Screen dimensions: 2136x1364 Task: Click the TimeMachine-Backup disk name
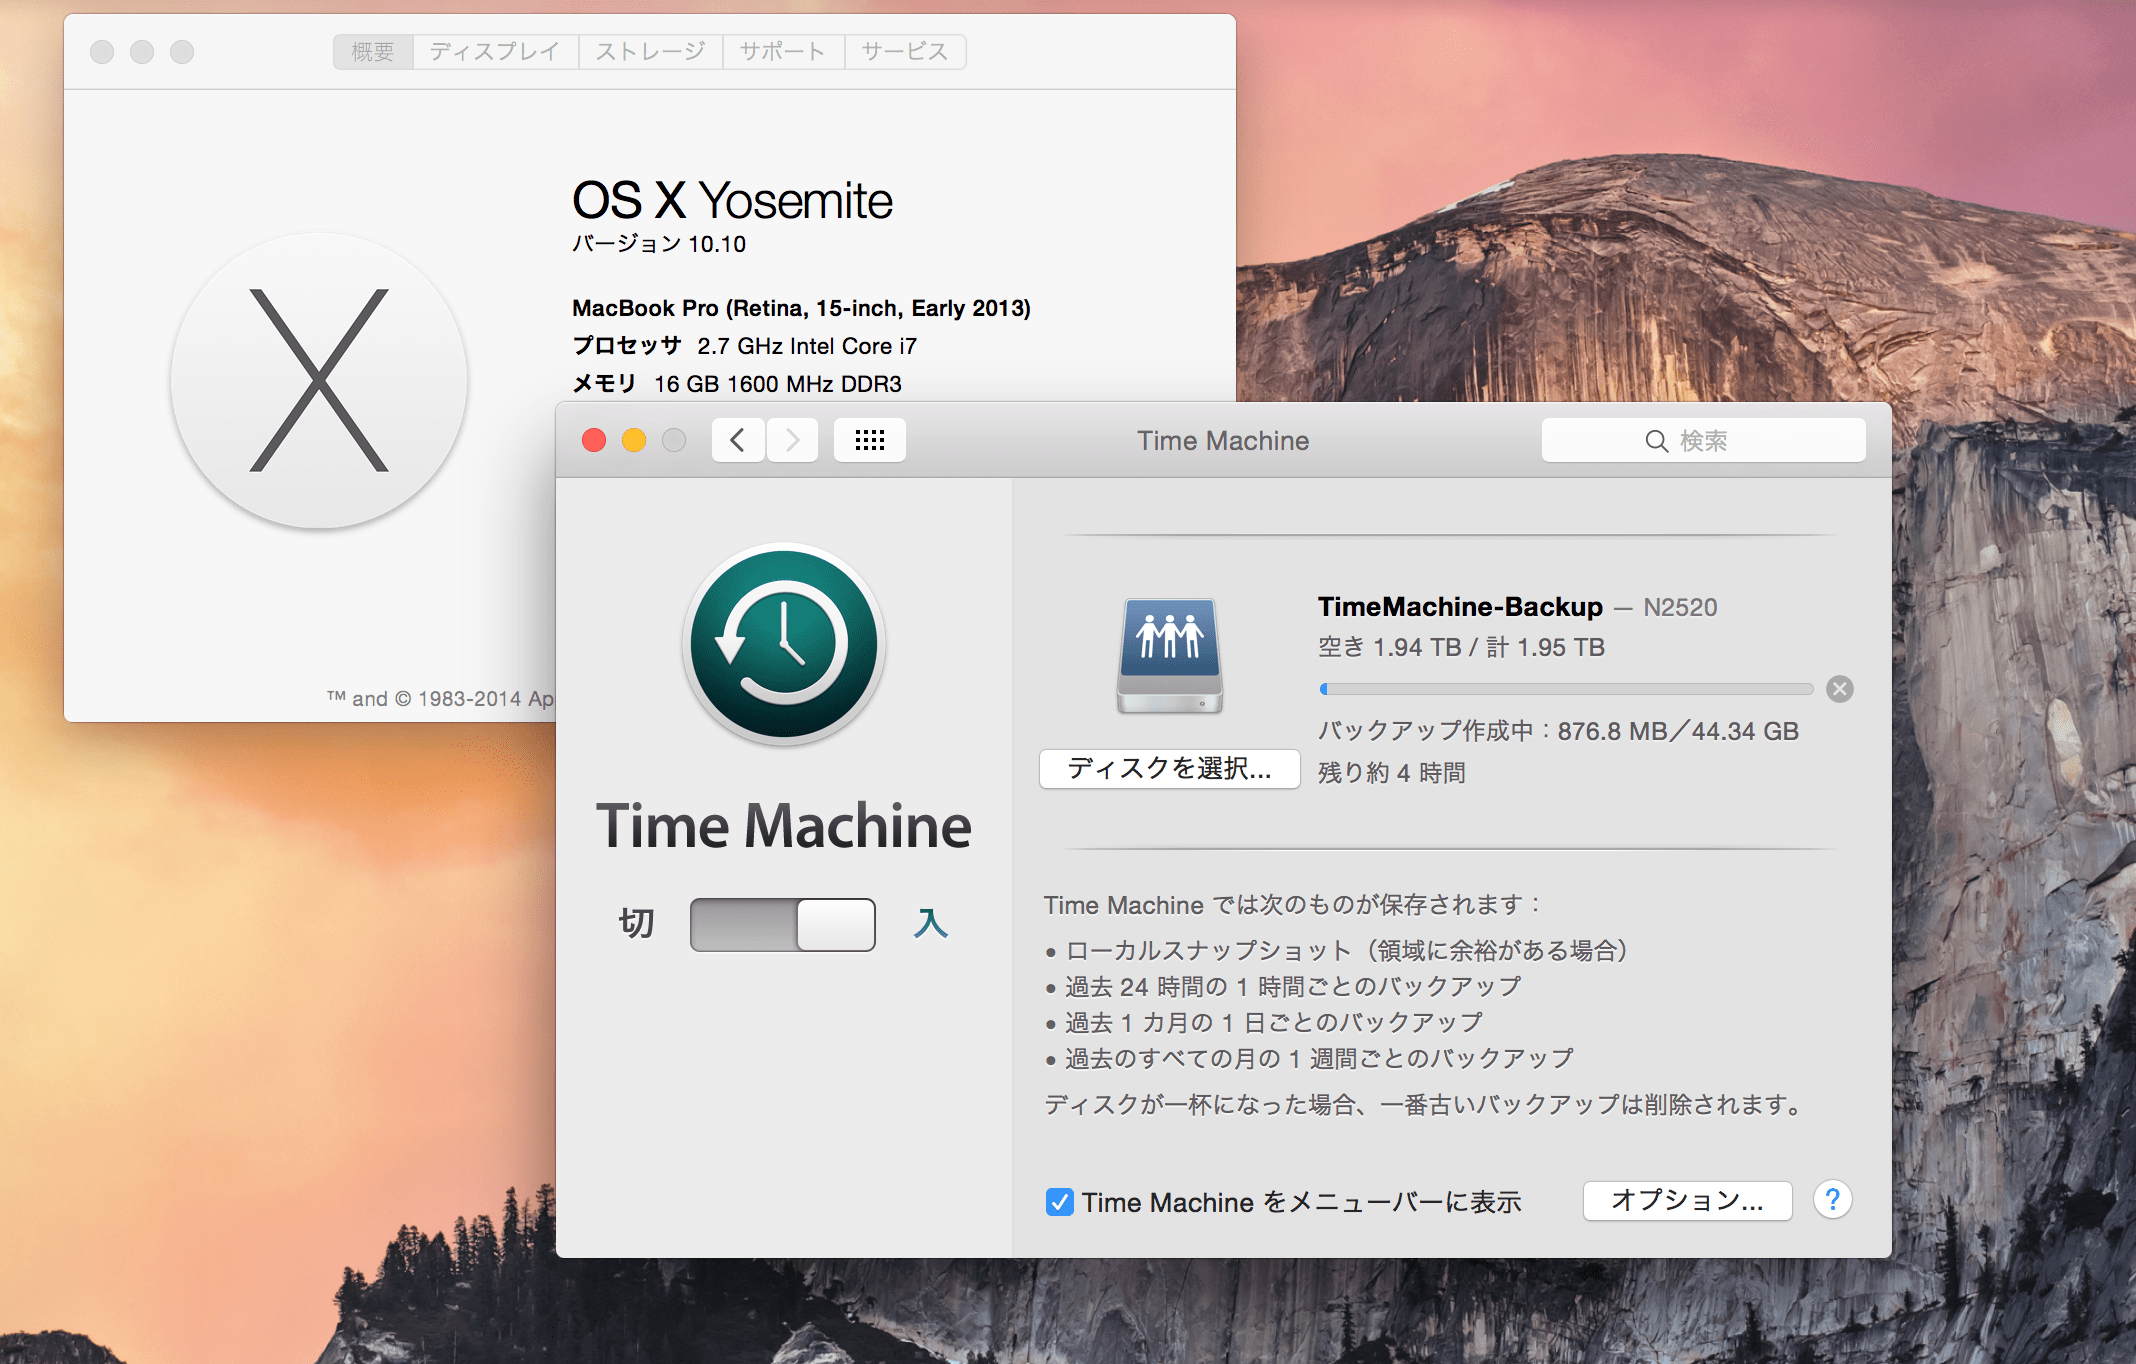(1460, 607)
